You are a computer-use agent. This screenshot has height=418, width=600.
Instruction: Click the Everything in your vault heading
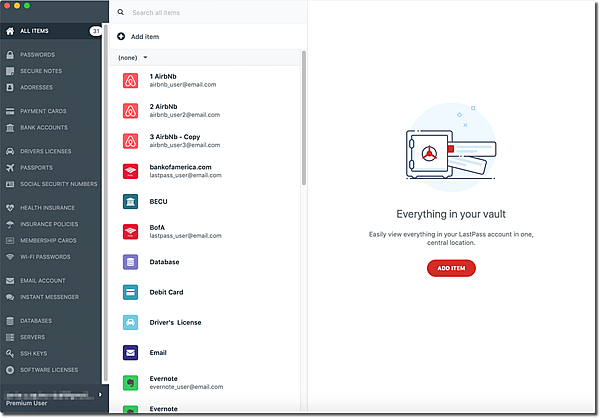451,214
